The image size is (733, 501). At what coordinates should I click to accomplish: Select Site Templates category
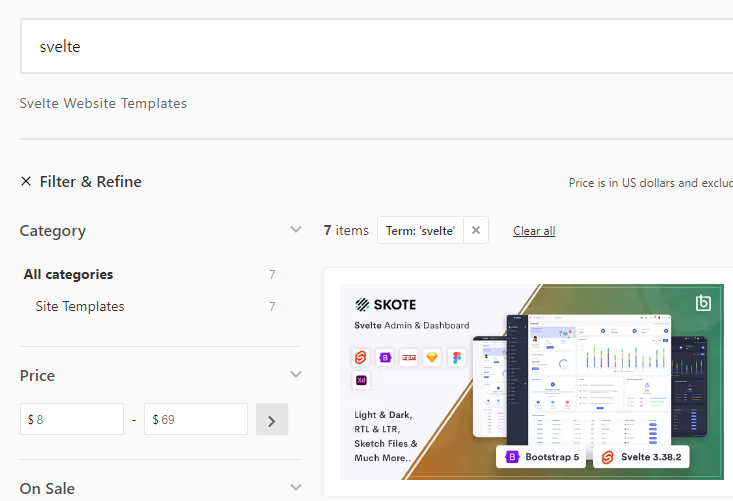(80, 307)
